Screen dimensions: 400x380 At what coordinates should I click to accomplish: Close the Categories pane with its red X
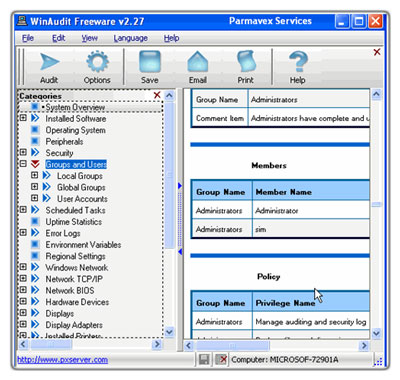point(157,95)
